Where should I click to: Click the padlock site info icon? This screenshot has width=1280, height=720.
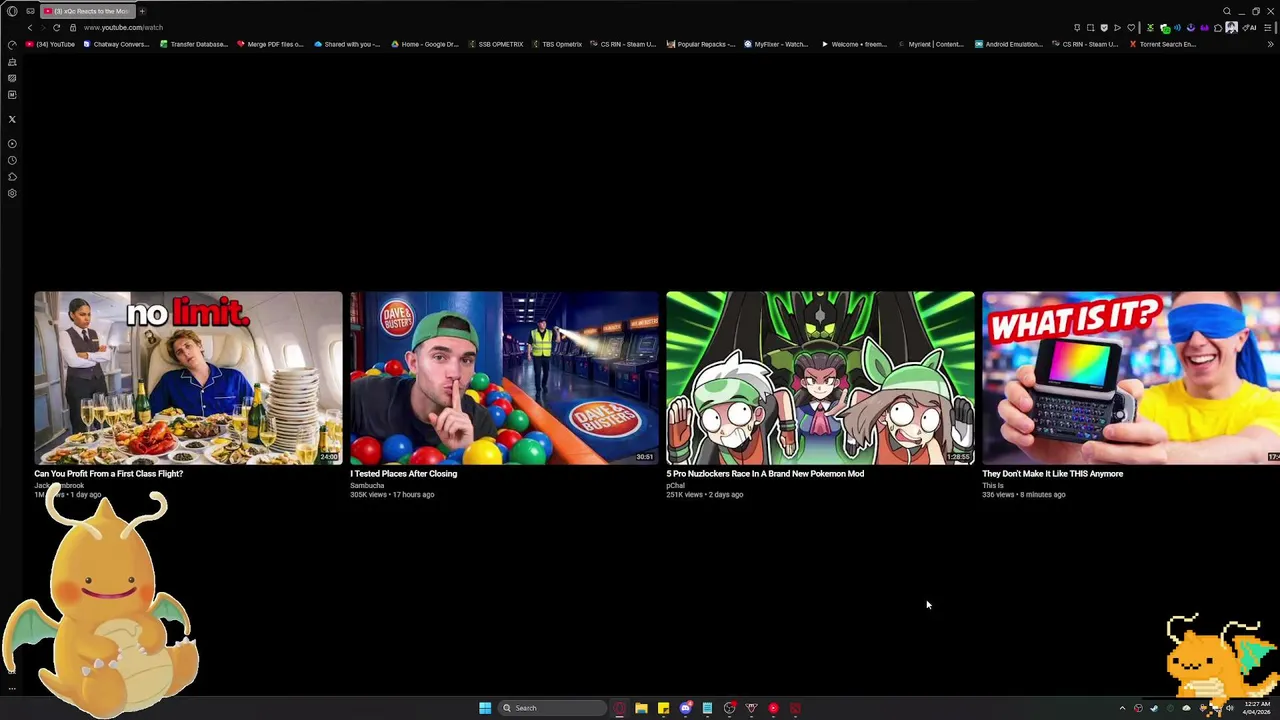coord(72,27)
